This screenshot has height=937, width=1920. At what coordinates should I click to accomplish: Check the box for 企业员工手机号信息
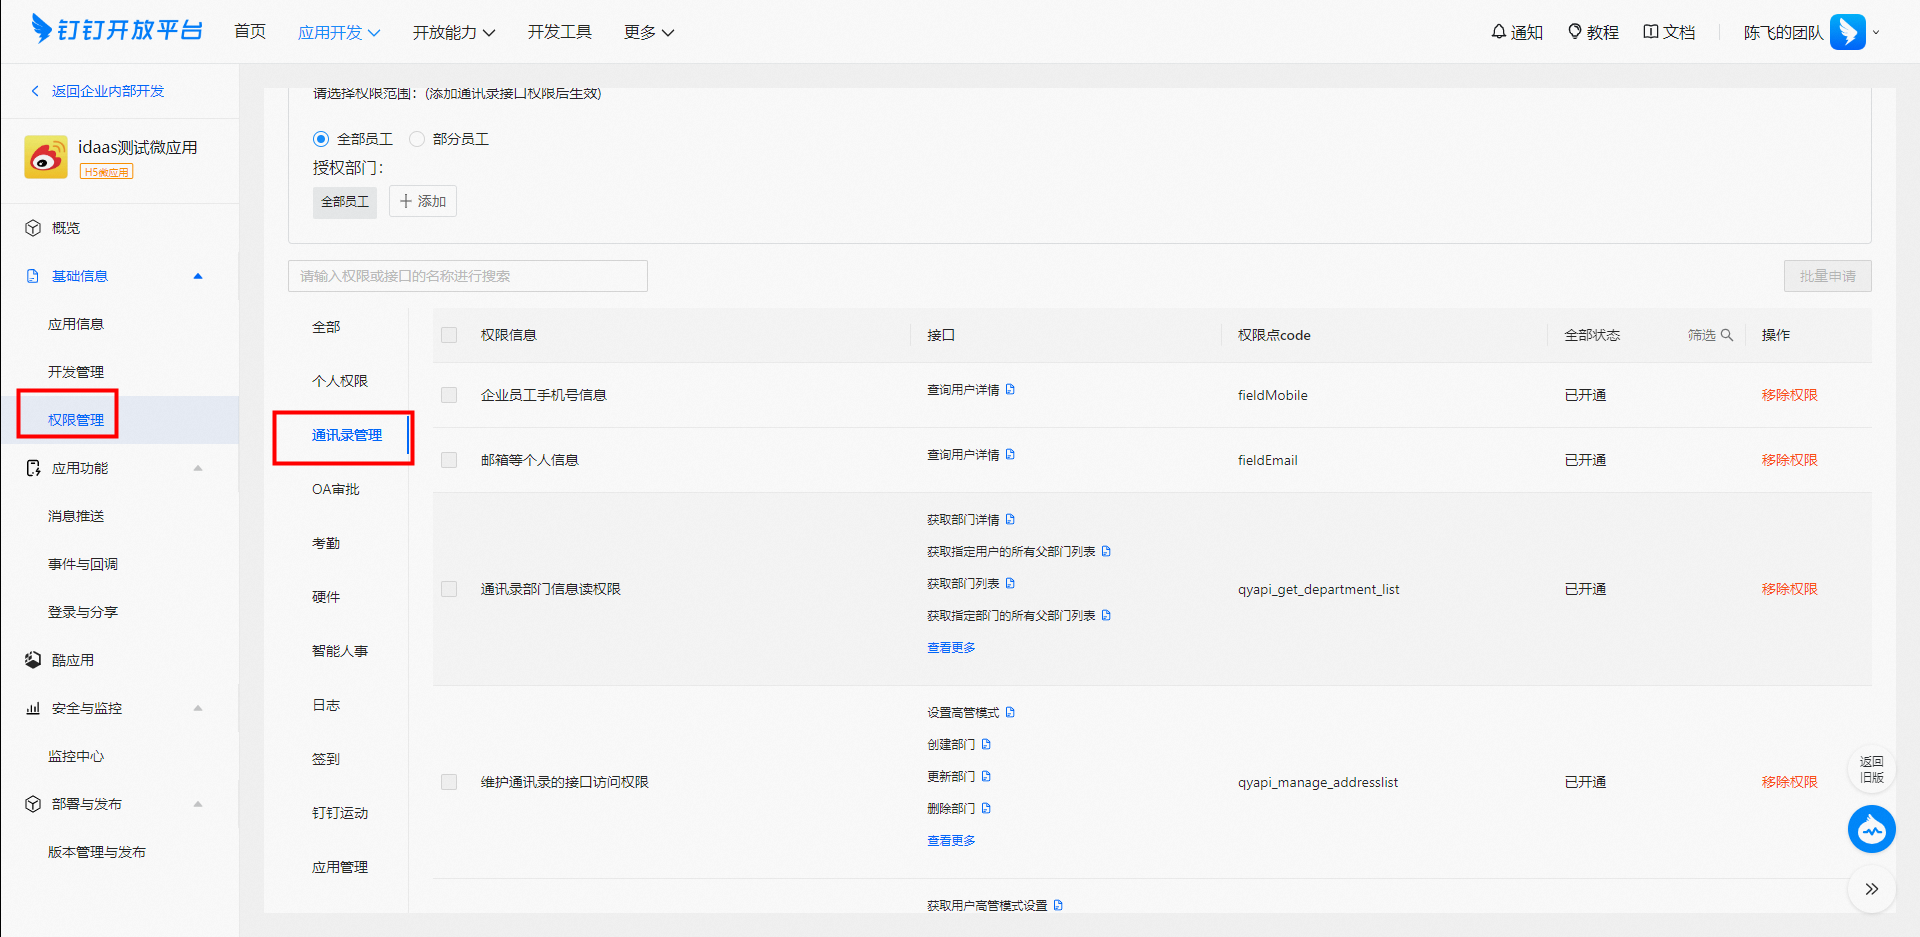449,395
